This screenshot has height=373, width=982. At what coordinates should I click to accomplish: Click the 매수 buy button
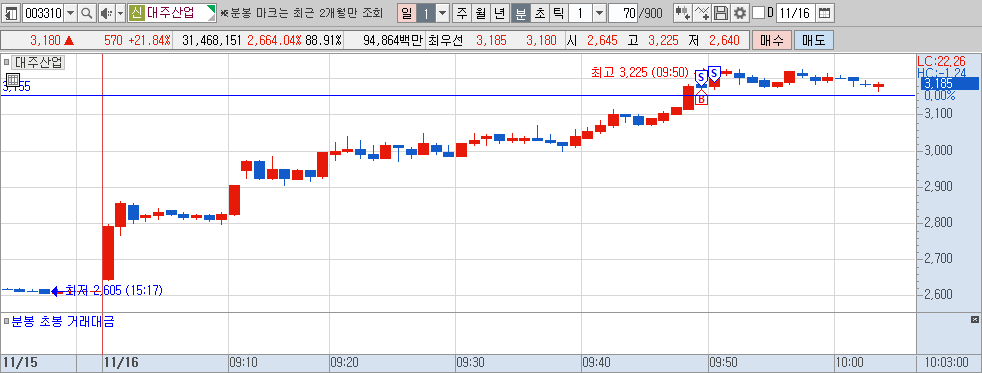click(x=772, y=41)
